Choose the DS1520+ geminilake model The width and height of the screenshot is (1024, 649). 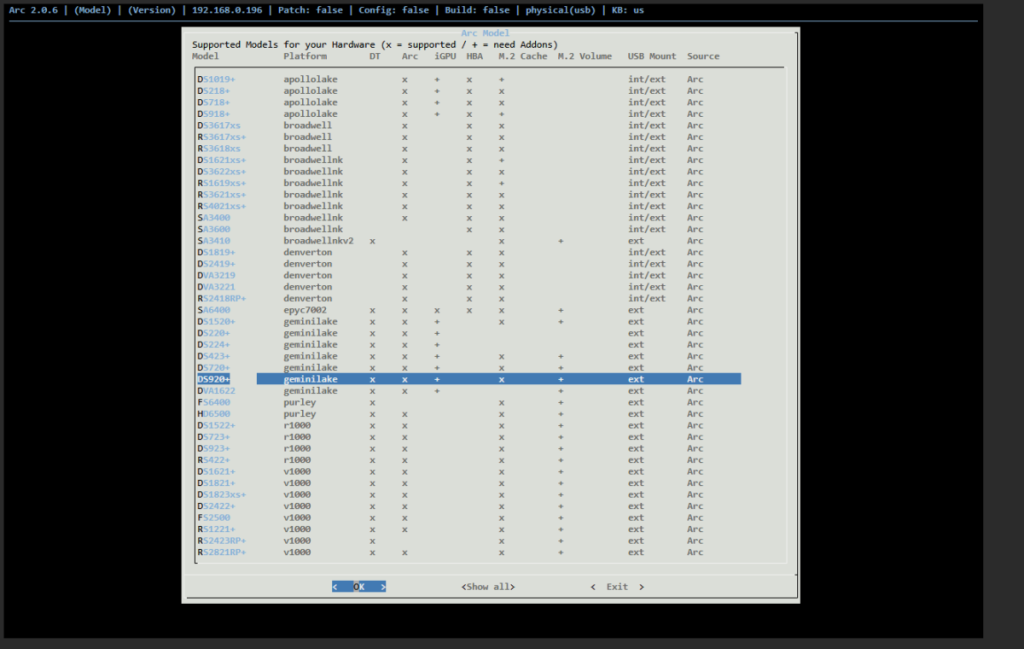click(x=216, y=322)
